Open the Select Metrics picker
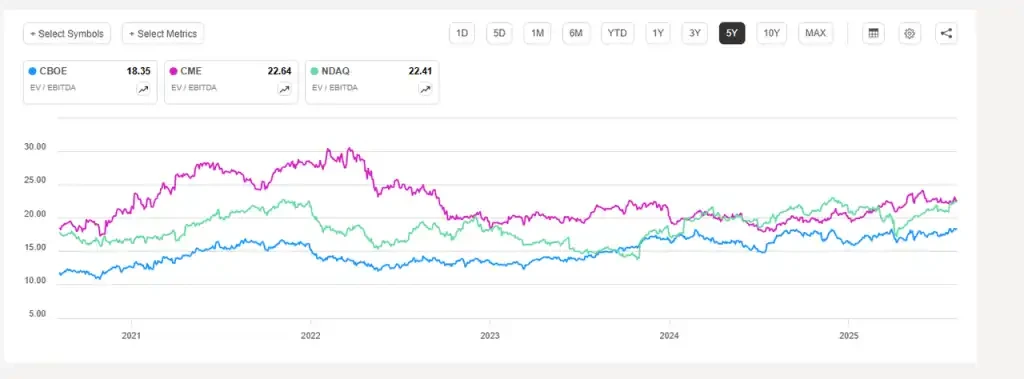The height and width of the screenshot is (379, 1024). 163,33
